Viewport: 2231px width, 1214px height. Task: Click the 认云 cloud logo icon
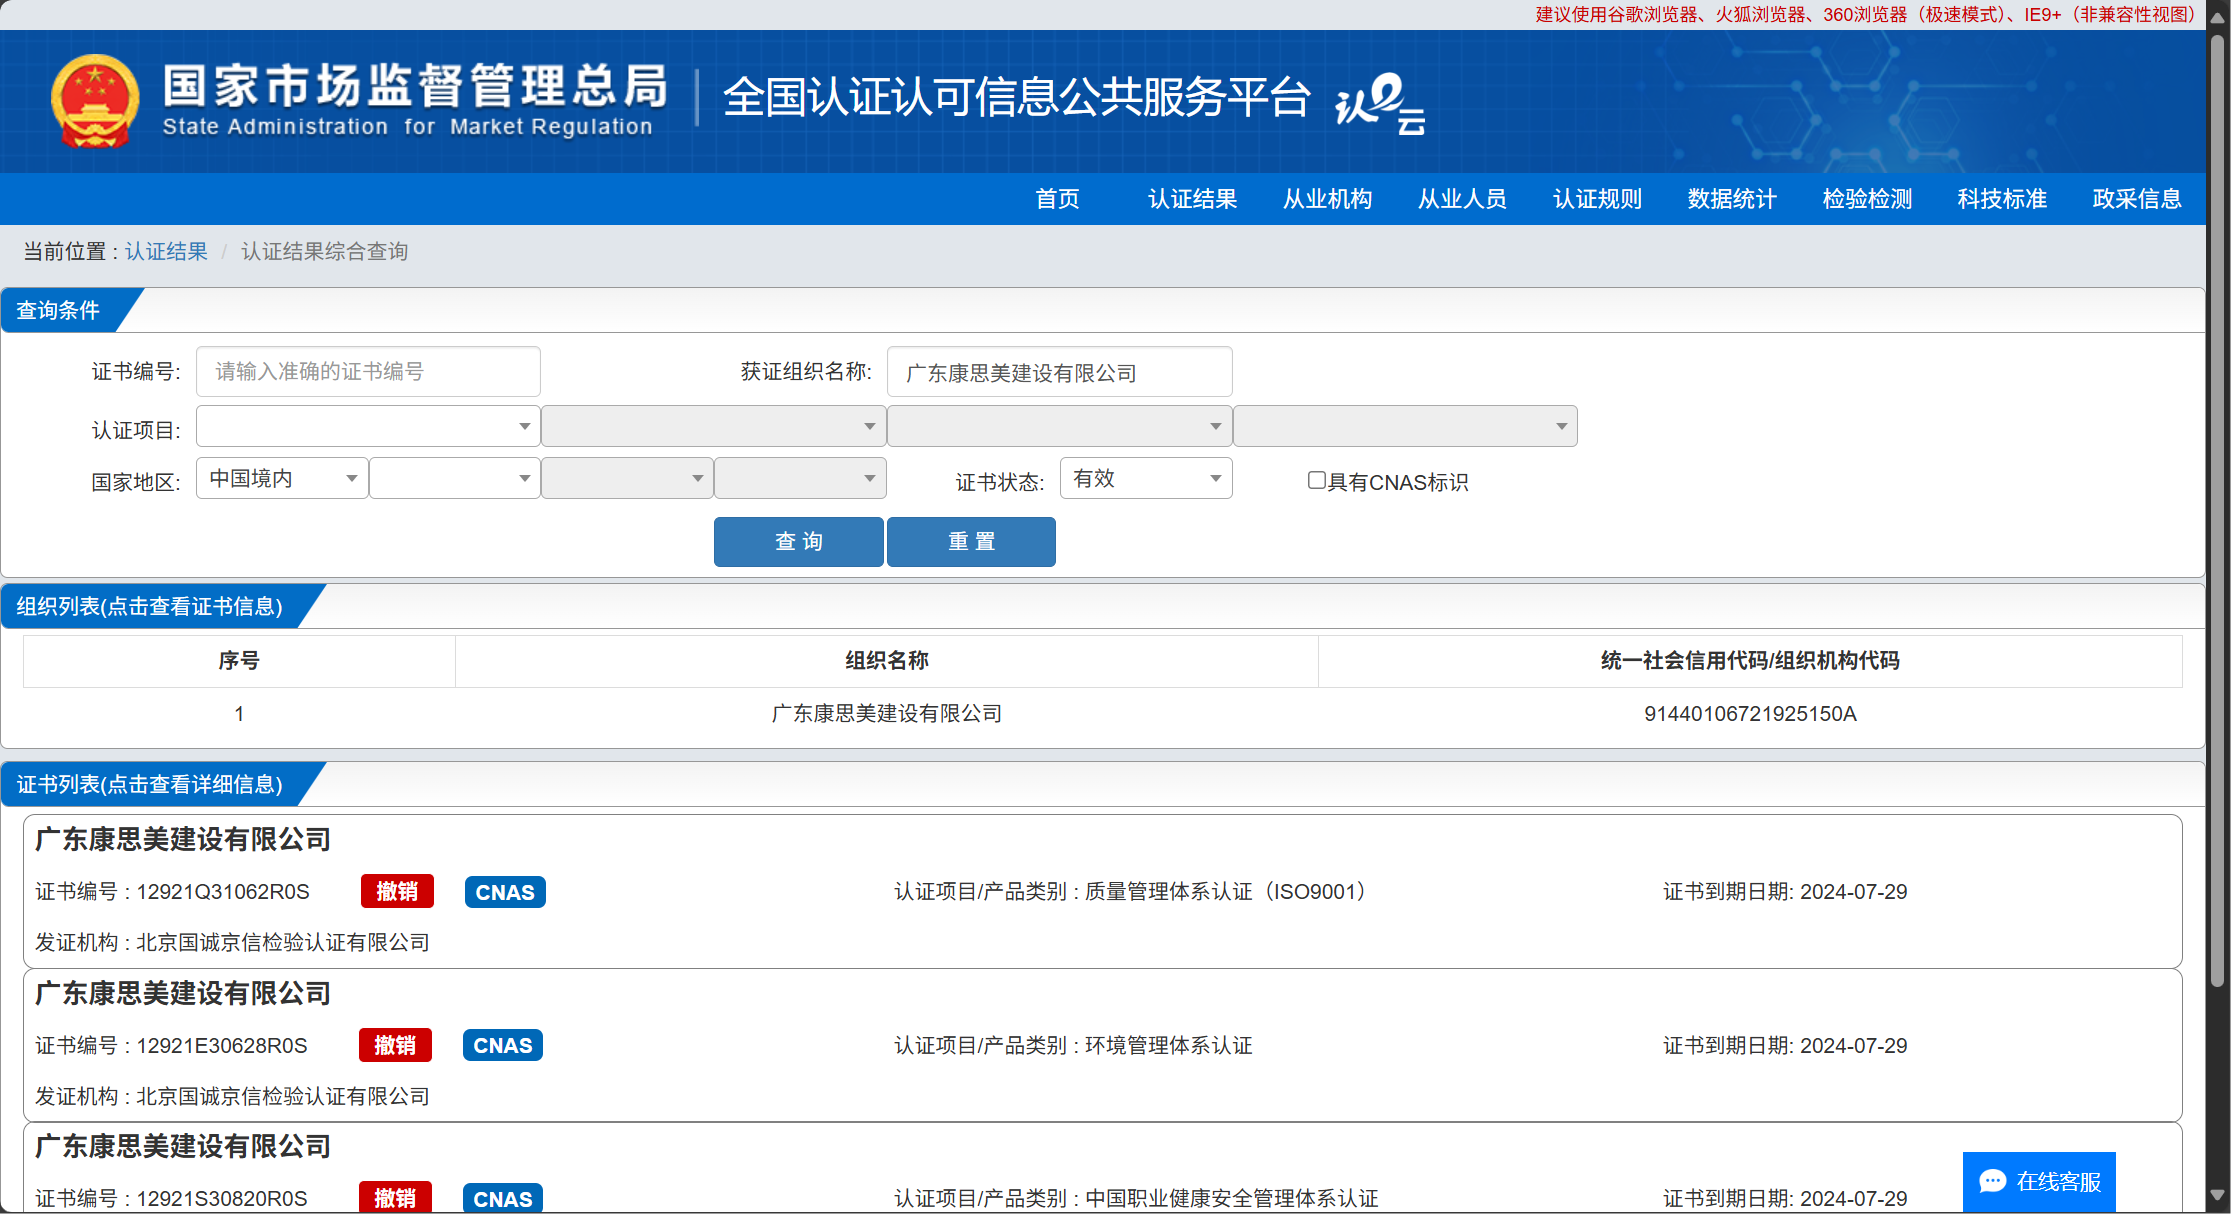(x=1380, y=103)
